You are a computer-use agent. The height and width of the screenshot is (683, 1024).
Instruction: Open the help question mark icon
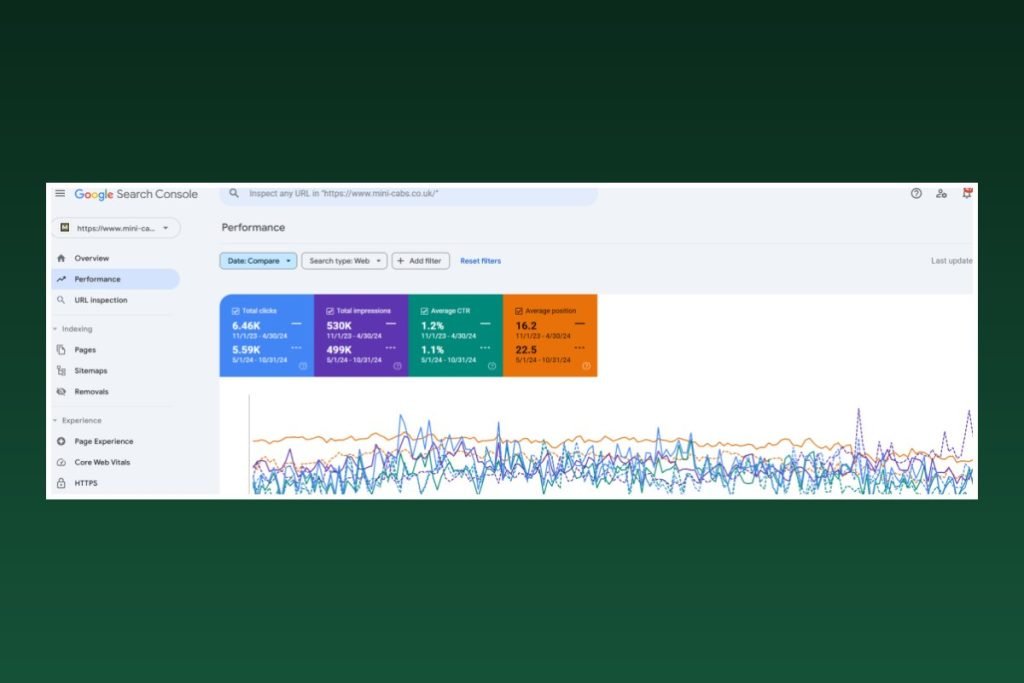pyautogui.click(x=916, y=193)
